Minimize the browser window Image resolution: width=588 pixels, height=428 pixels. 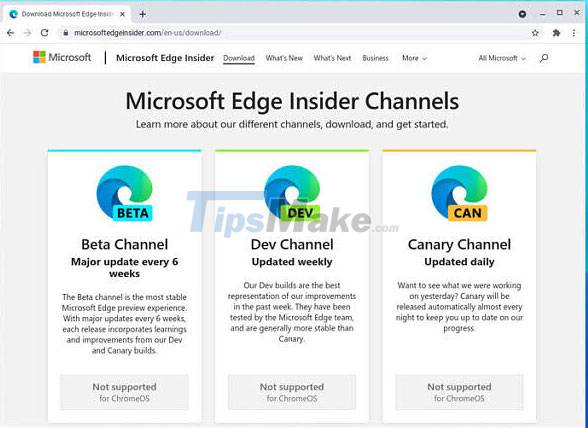coord(543,14)
